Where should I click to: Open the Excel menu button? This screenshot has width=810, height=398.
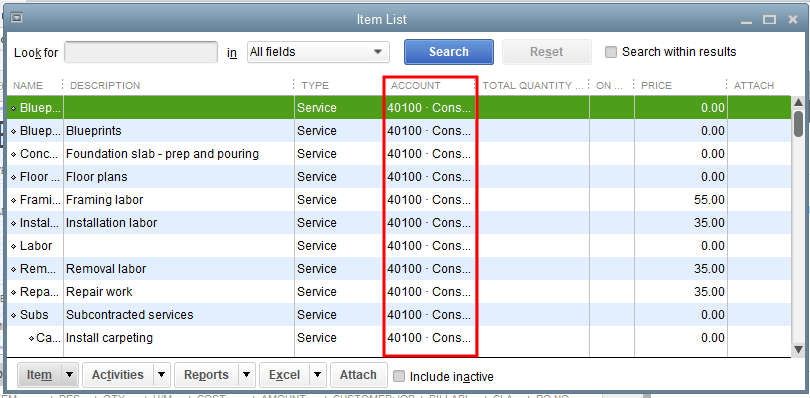[x=285, y=375]
